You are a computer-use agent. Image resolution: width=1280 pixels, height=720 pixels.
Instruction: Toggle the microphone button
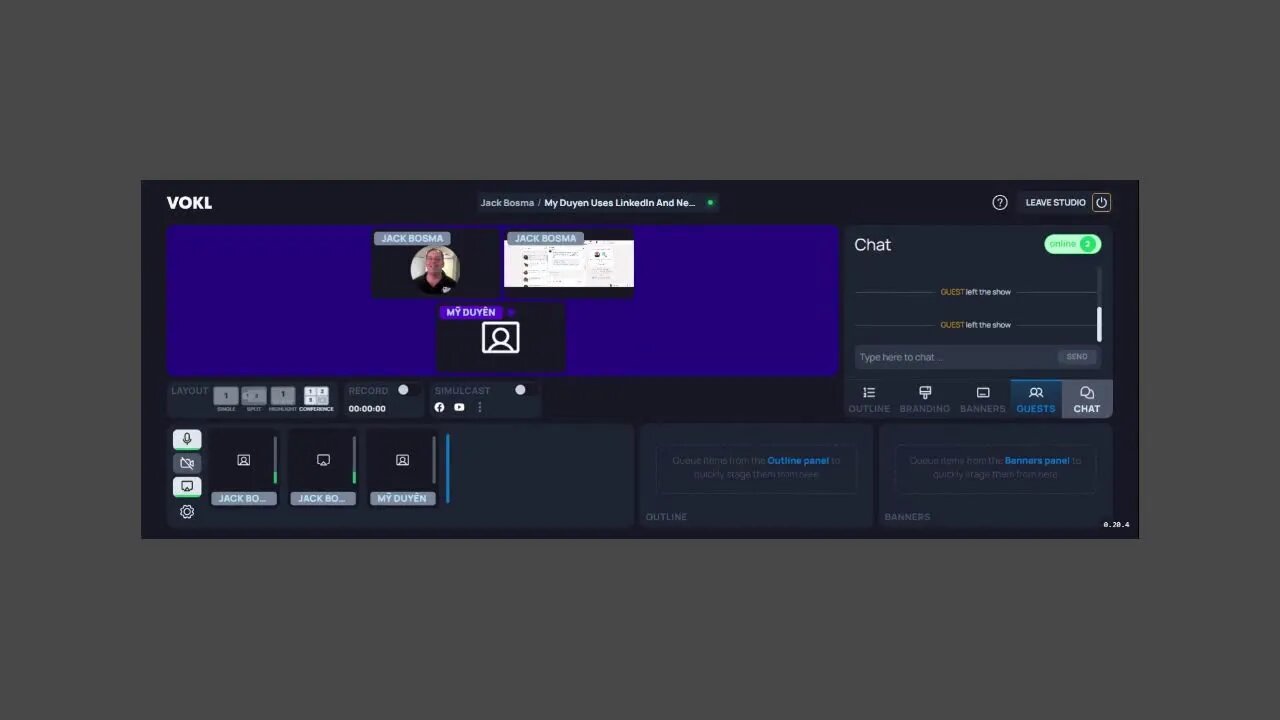(187, 439)
